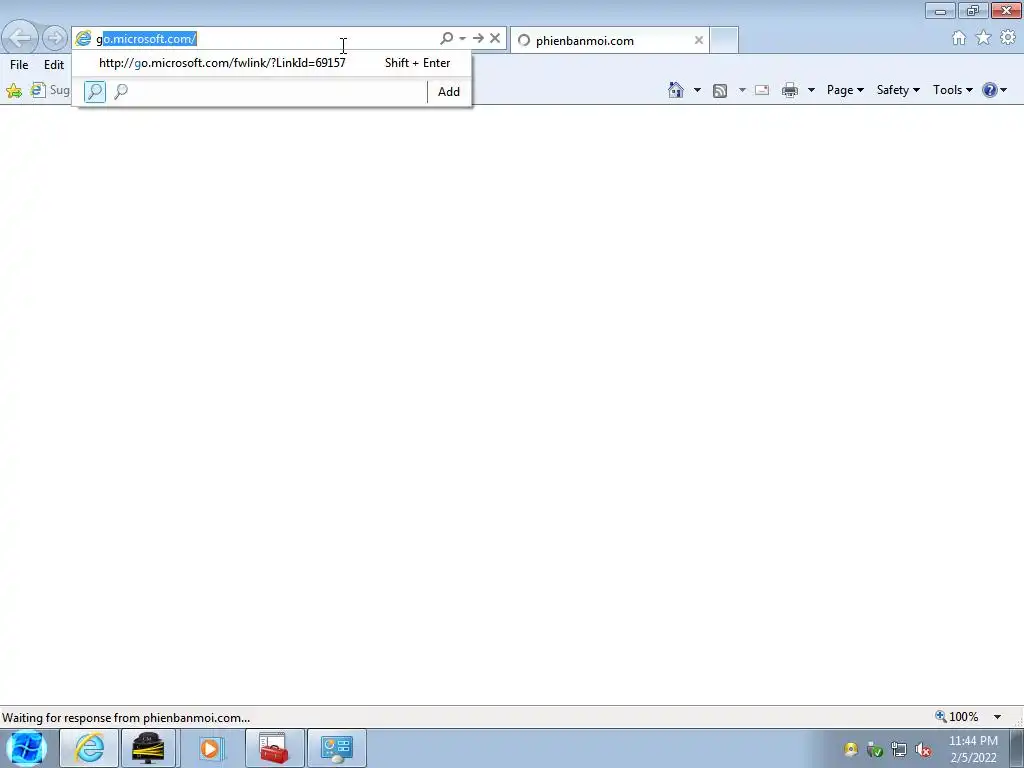
Task: Open the Tools command bar menu
Action: (952, 90)
